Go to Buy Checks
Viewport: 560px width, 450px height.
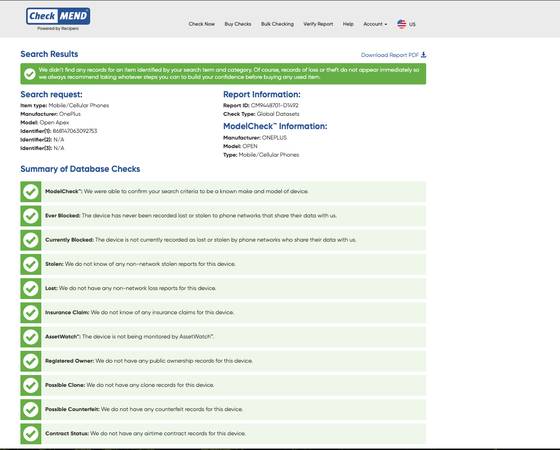[x=238, y=24]
